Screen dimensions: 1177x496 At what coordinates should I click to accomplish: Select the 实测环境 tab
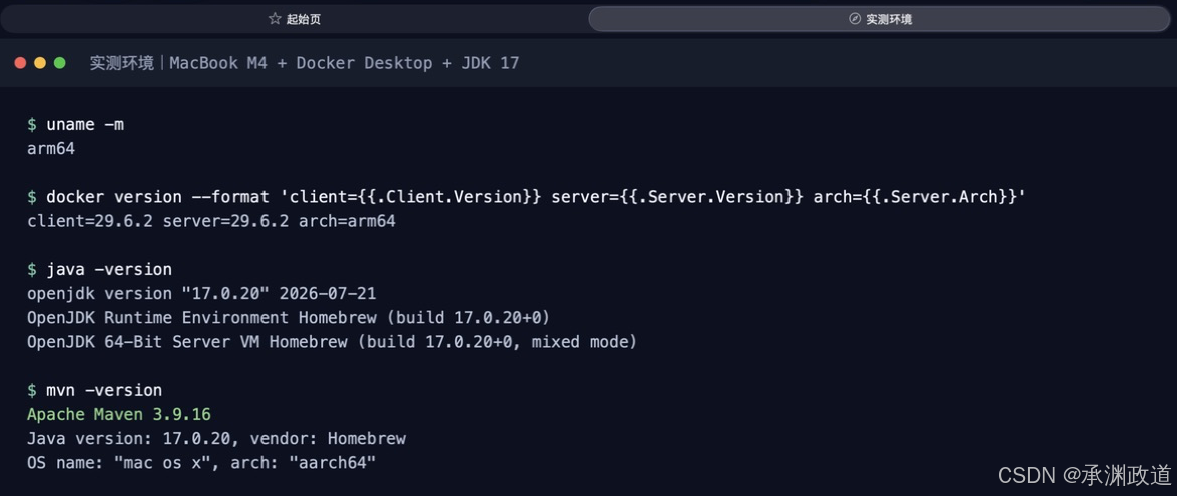tap(879, 19)
